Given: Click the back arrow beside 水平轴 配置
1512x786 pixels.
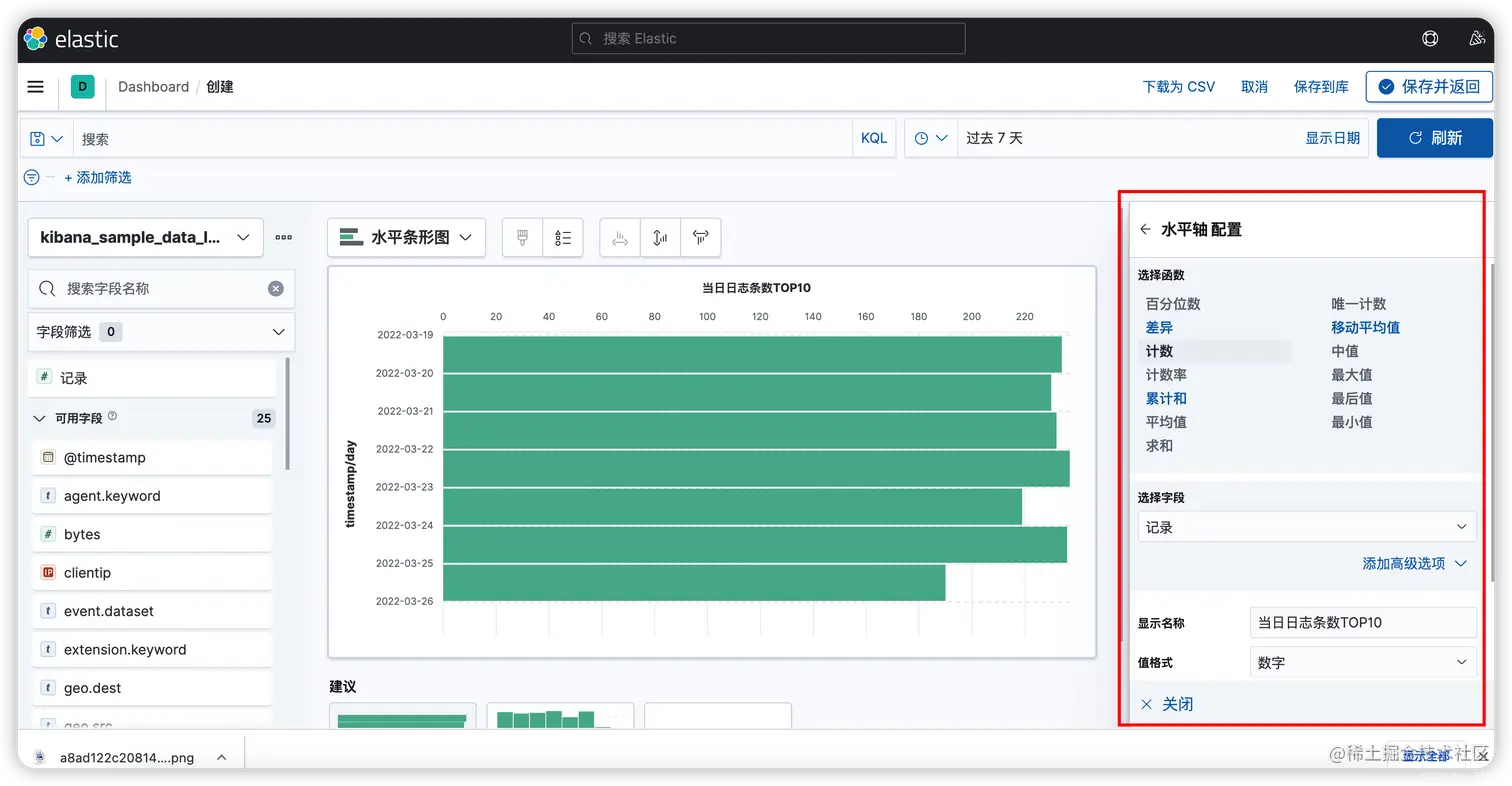Looking at the screenshot, I should click(1146, 229).
